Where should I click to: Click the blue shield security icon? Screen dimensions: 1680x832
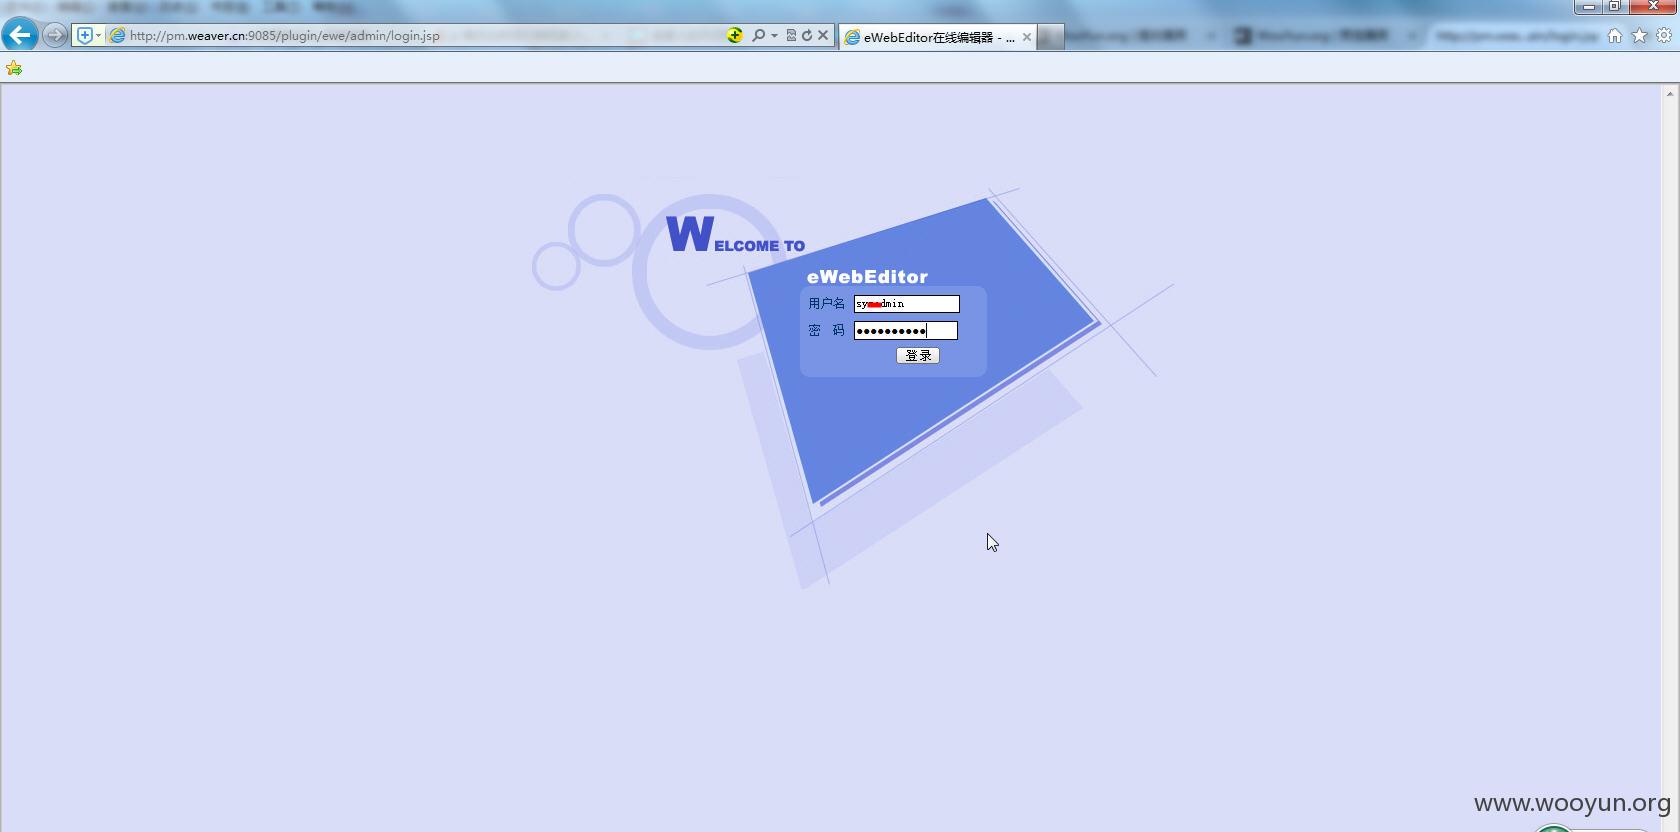coord(85,35)
